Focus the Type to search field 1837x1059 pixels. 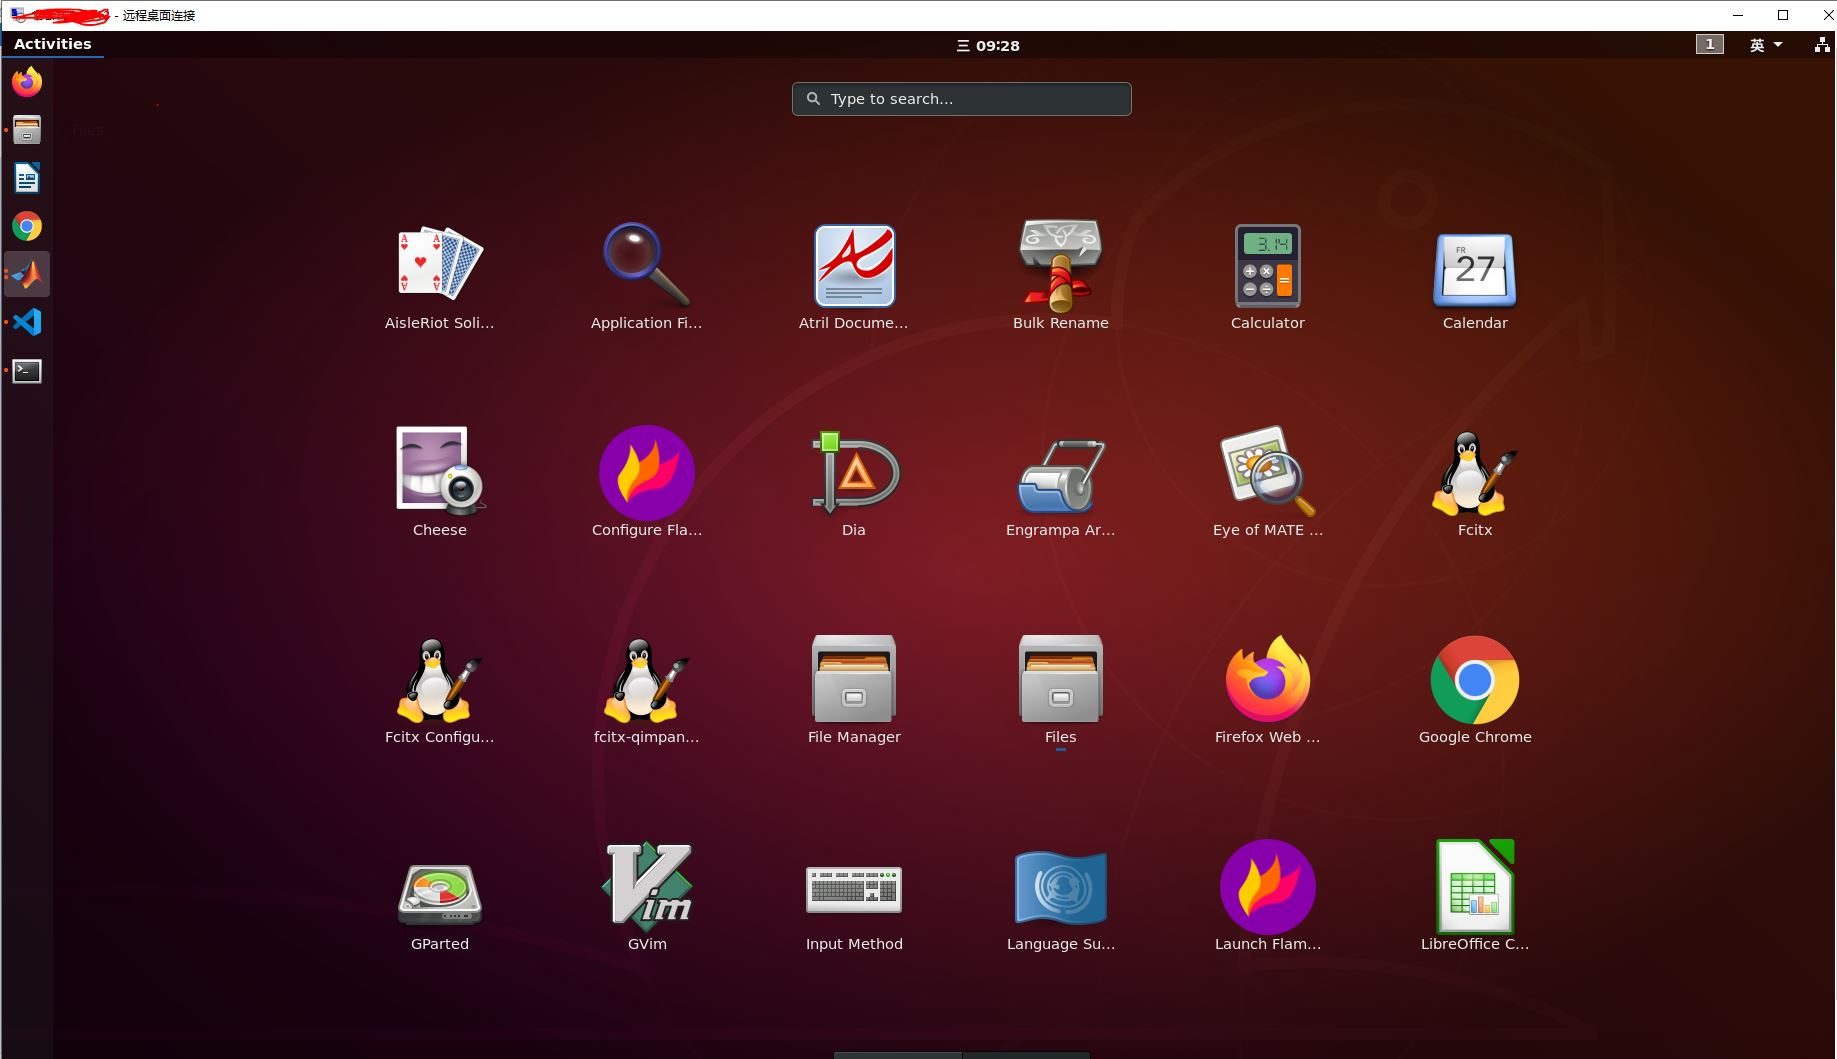(x=962, y=99)
